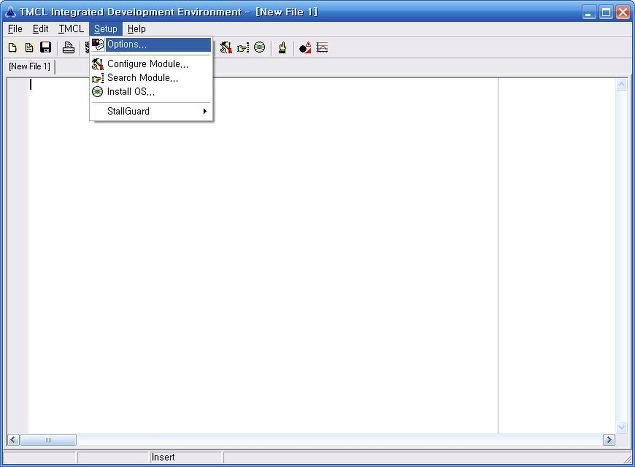Close the open Setup menu from menu bar

click(106, 29)
